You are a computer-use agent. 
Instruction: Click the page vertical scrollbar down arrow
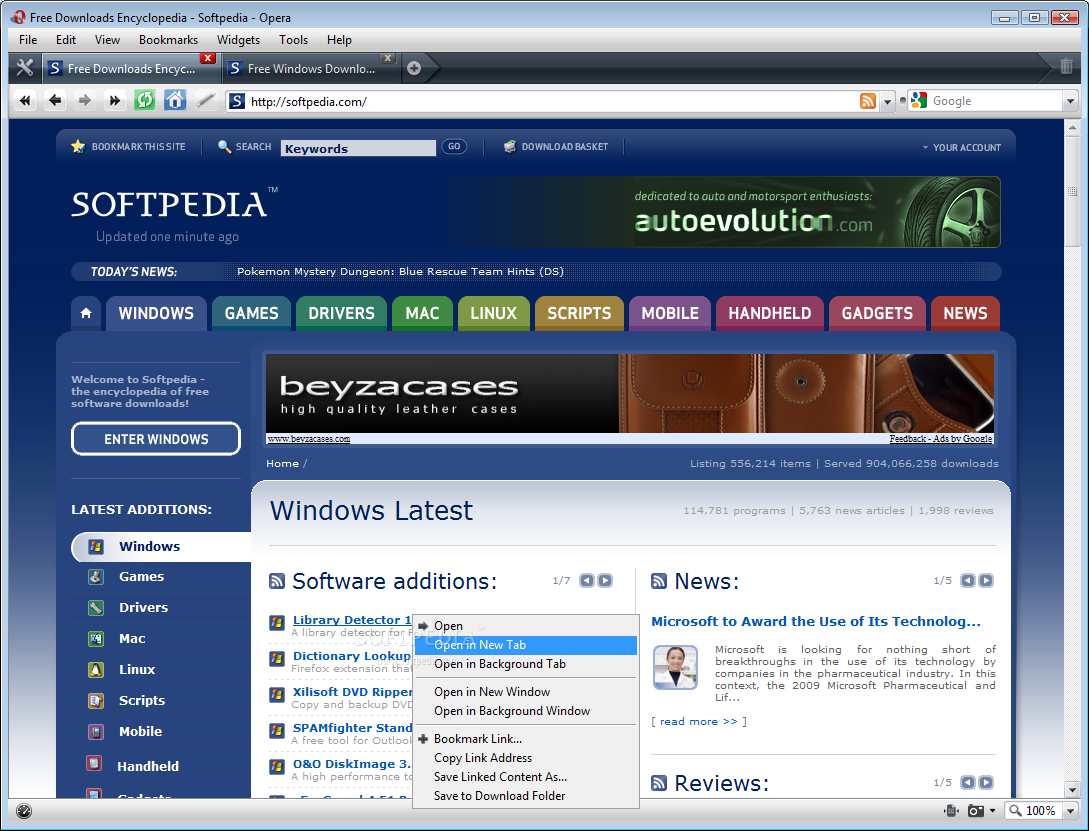(x=1072, y=789)
